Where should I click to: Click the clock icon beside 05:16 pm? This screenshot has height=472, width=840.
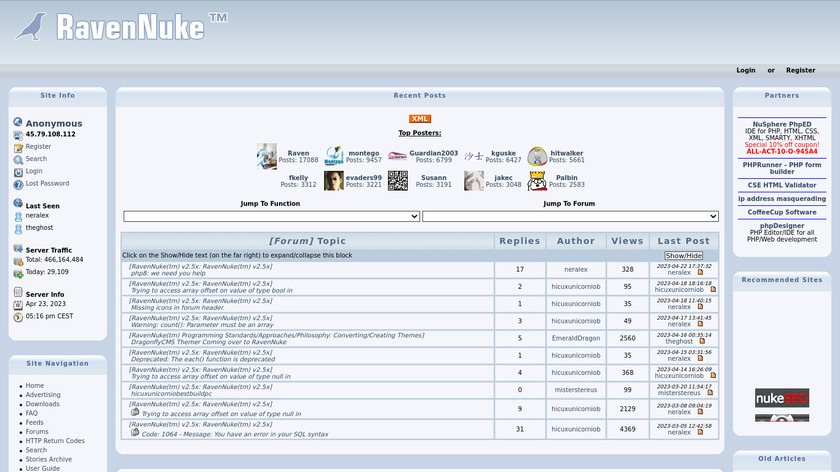tap(18, 317)
